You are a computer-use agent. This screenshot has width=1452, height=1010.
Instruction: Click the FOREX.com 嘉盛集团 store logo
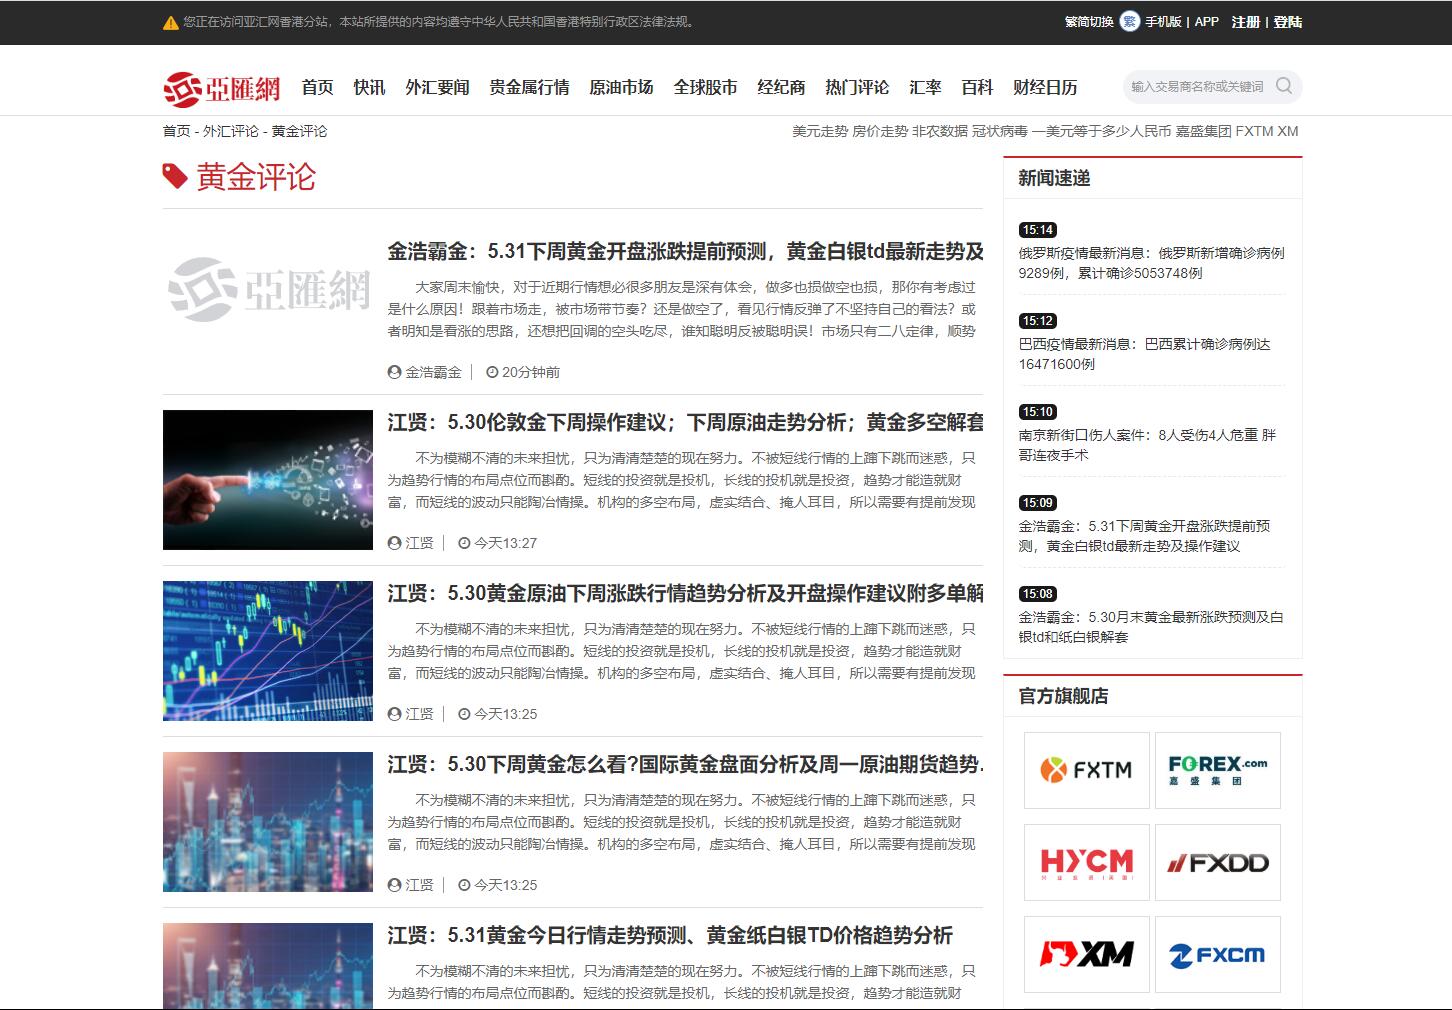pos(1218,770)
